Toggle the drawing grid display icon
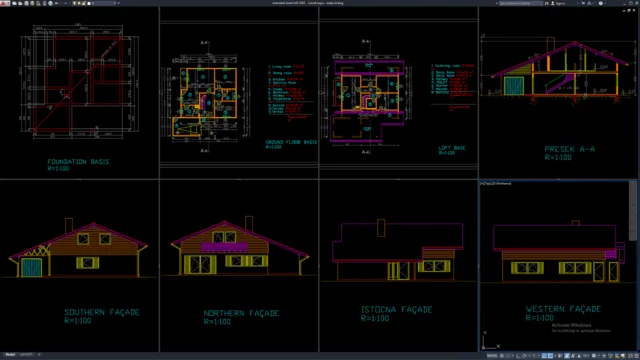 (x=502, y=356)
